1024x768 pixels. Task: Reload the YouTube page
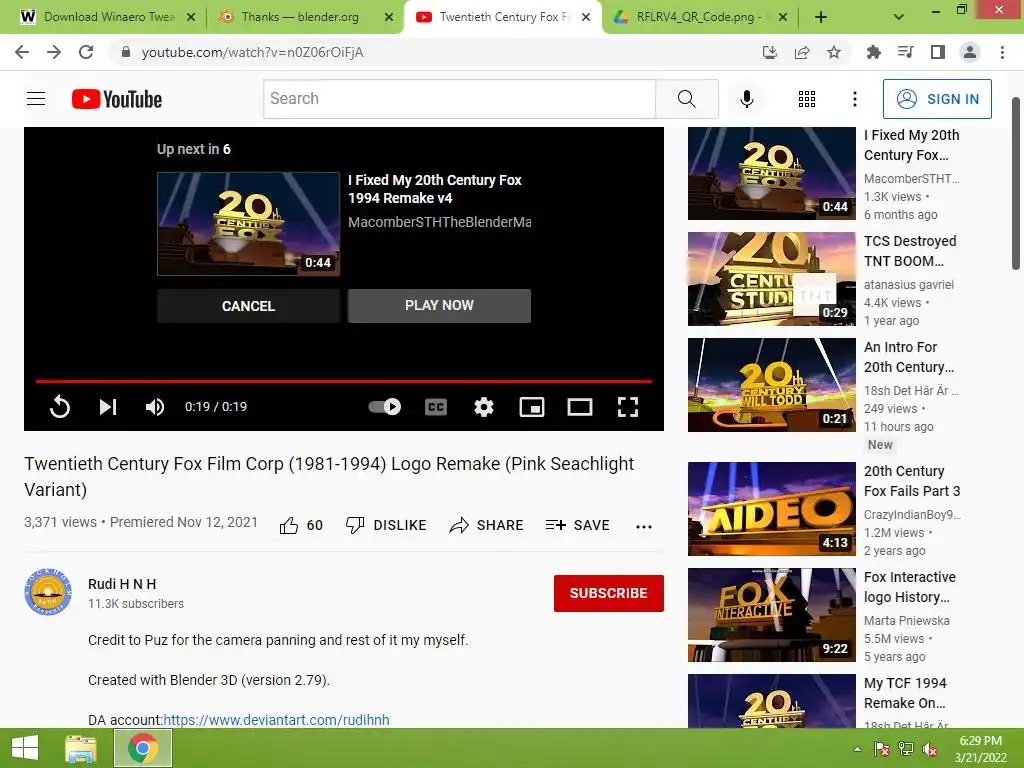click(x=86, y=52)
